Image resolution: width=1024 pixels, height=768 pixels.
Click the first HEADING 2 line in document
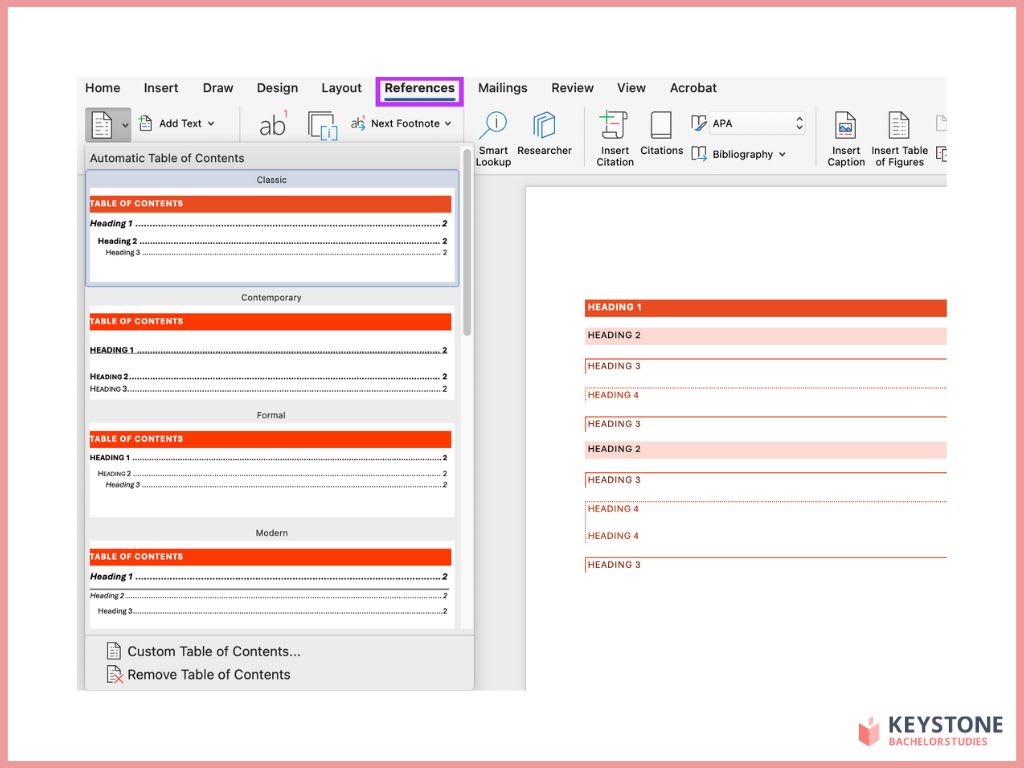pyautogui.click(x=765, y=336)
